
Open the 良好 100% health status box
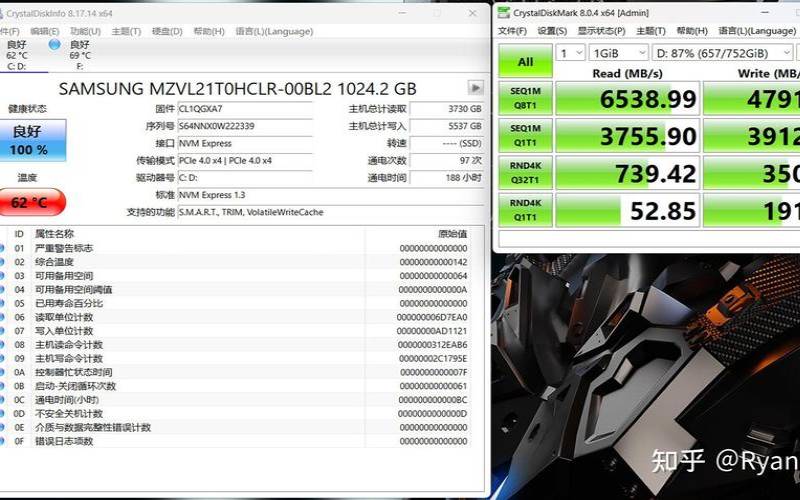(x=32, y=140)
